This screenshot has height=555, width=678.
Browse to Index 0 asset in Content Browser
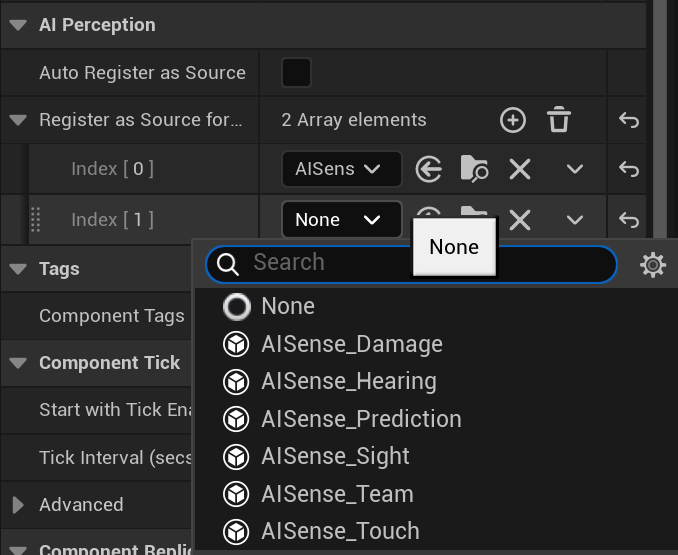pyautogui.click(x=474, y=169)
